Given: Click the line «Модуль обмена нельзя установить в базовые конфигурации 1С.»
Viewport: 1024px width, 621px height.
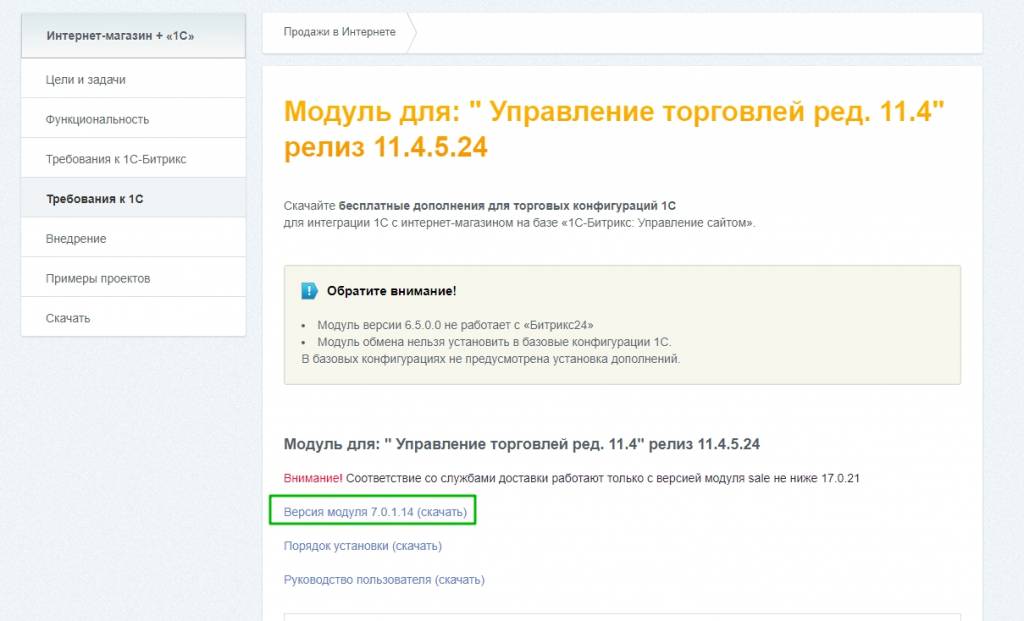Looking at the screenshot, I should point(494,342).
